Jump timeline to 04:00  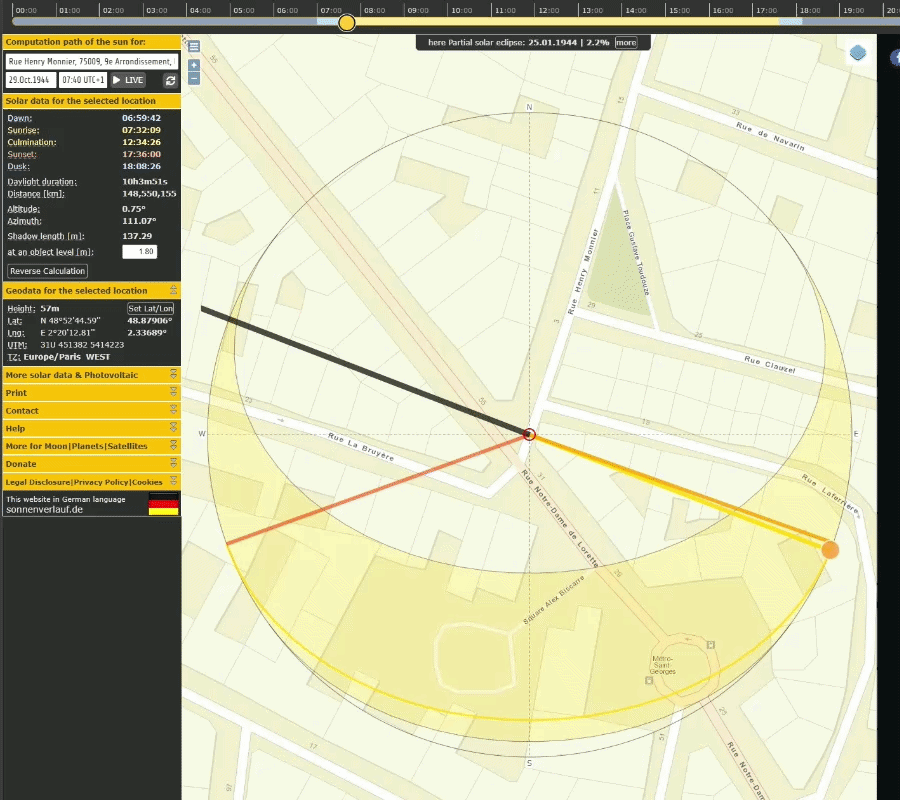pos(200,10)
